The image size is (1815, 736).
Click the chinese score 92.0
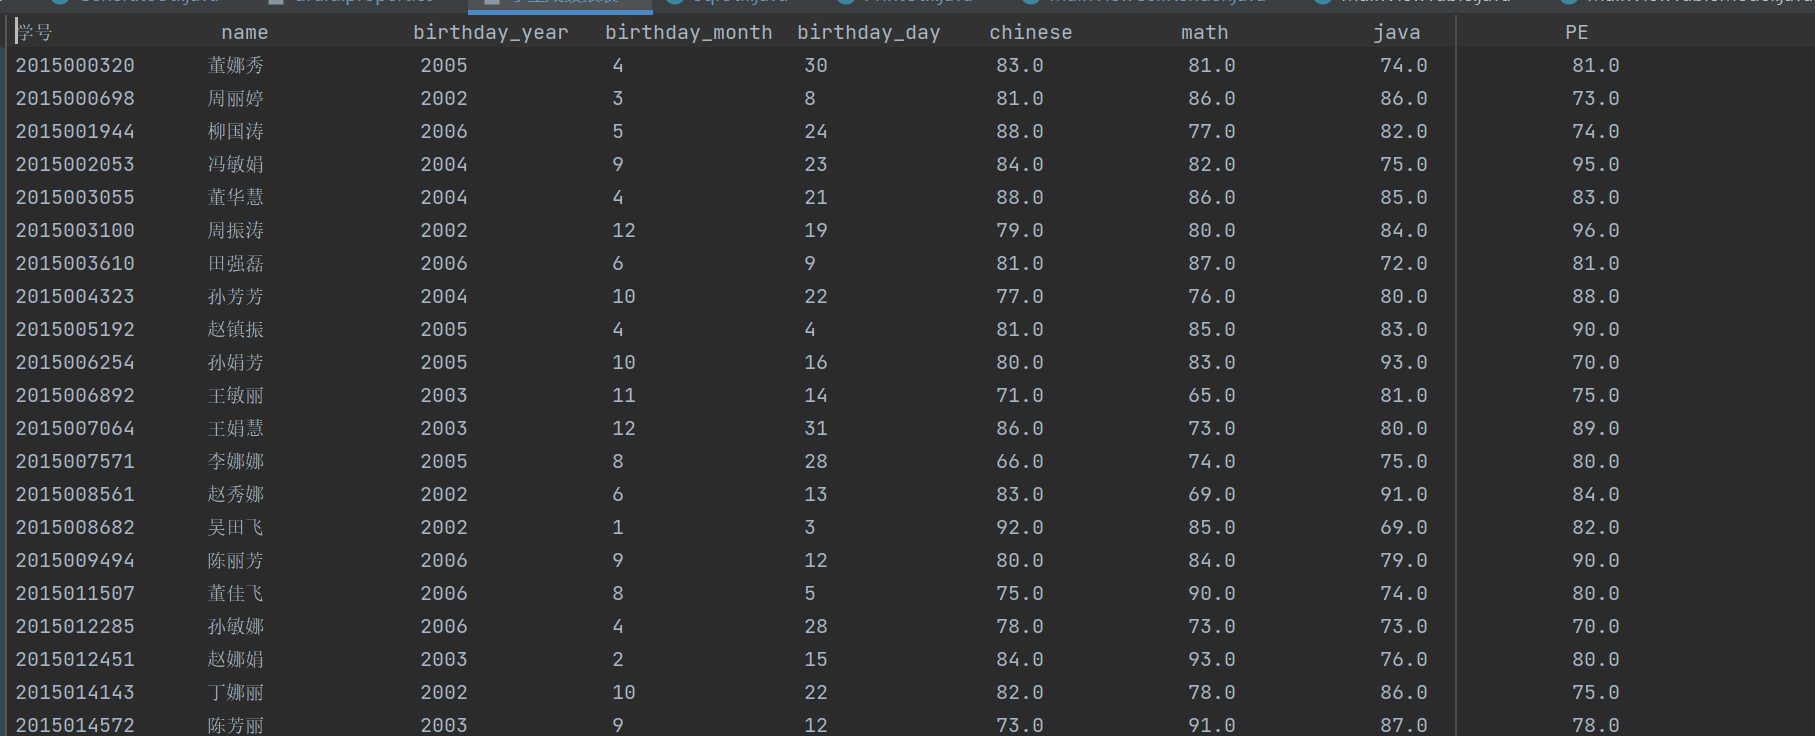[1019, 528]
